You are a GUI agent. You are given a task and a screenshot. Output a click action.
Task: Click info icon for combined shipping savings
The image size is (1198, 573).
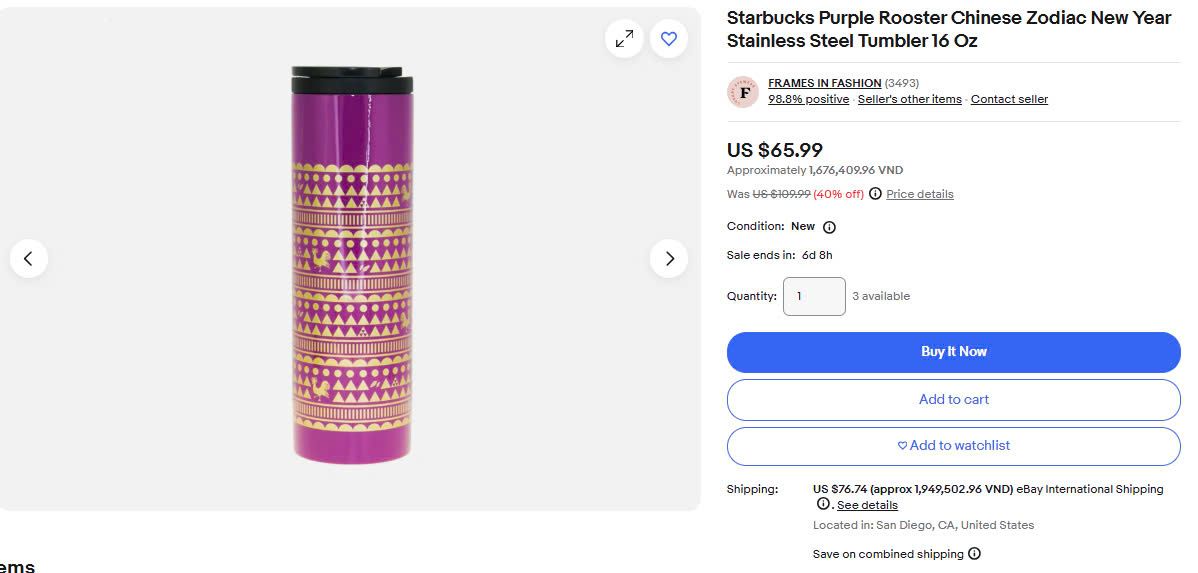(974, 554)
